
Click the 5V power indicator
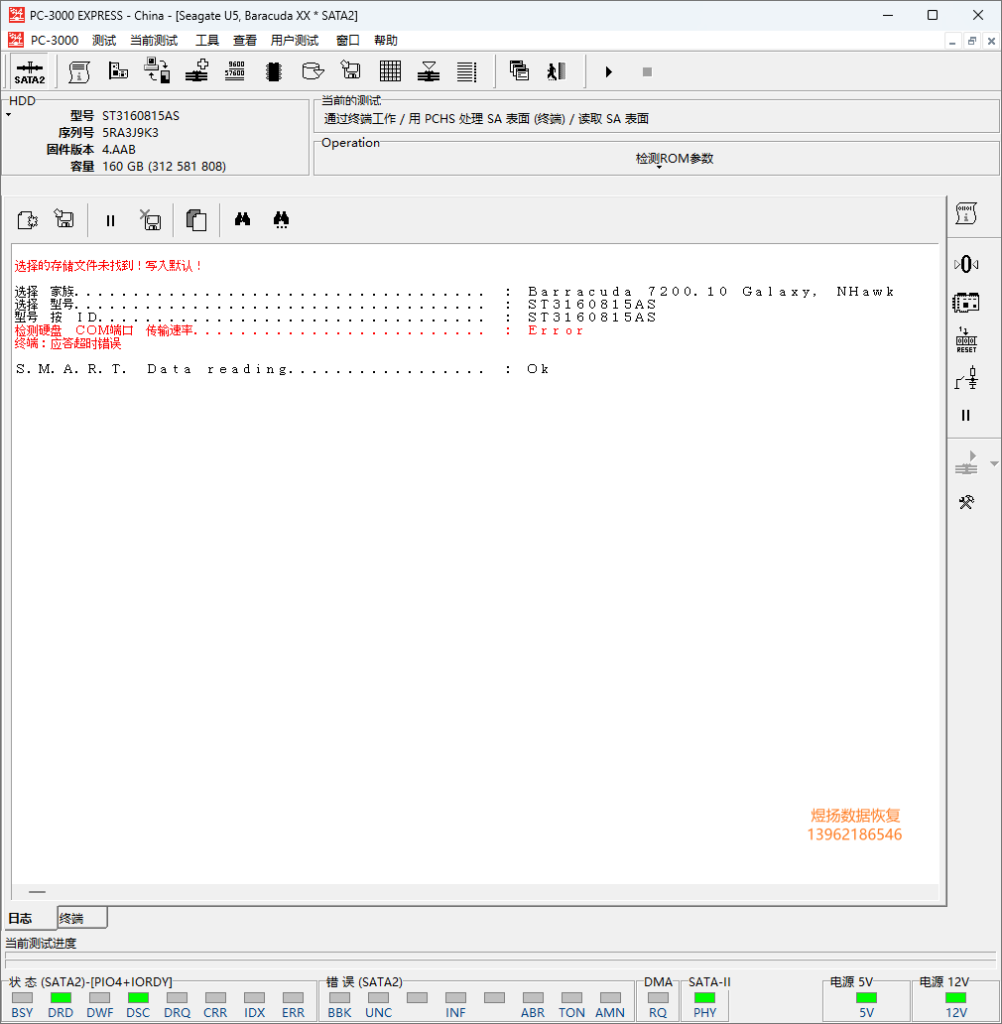pos(866,998)
